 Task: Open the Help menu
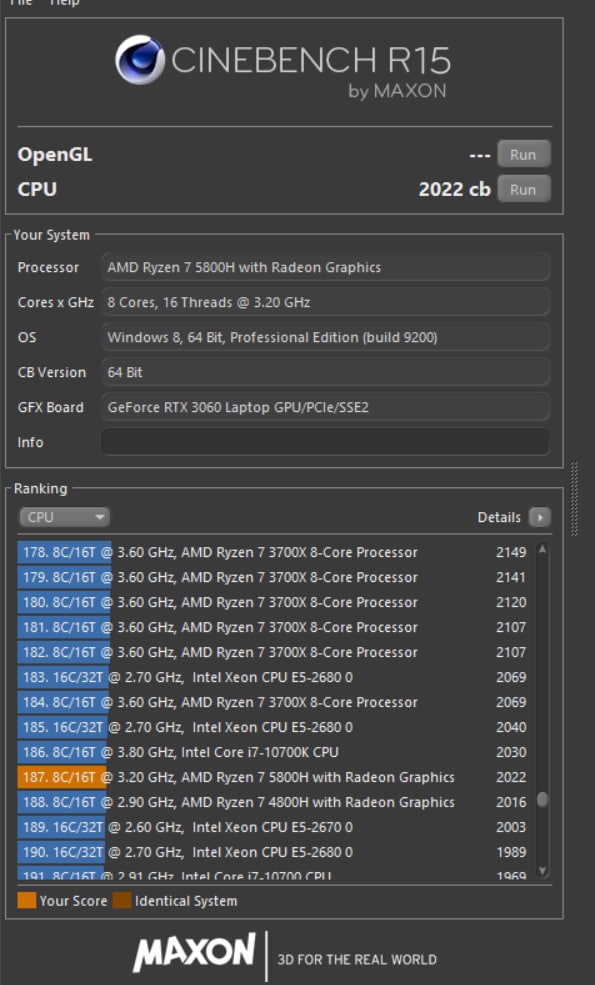64,3
